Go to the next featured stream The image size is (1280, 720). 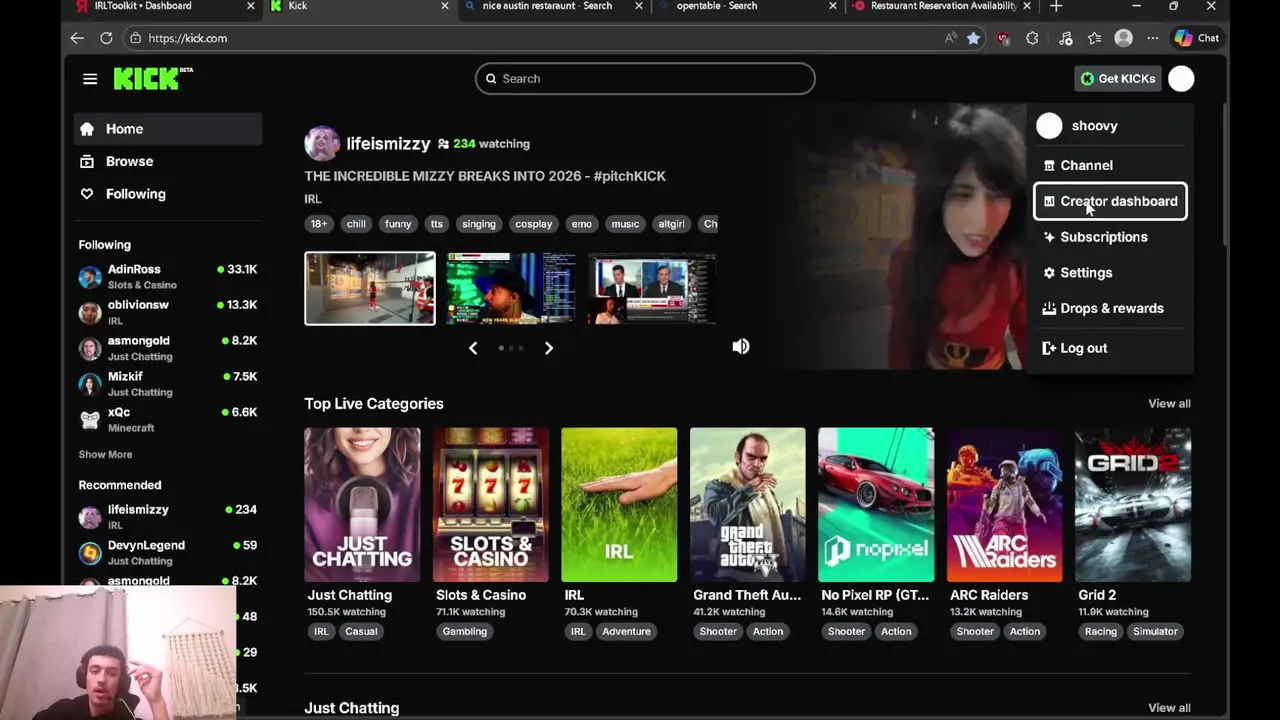click(548, 348)
